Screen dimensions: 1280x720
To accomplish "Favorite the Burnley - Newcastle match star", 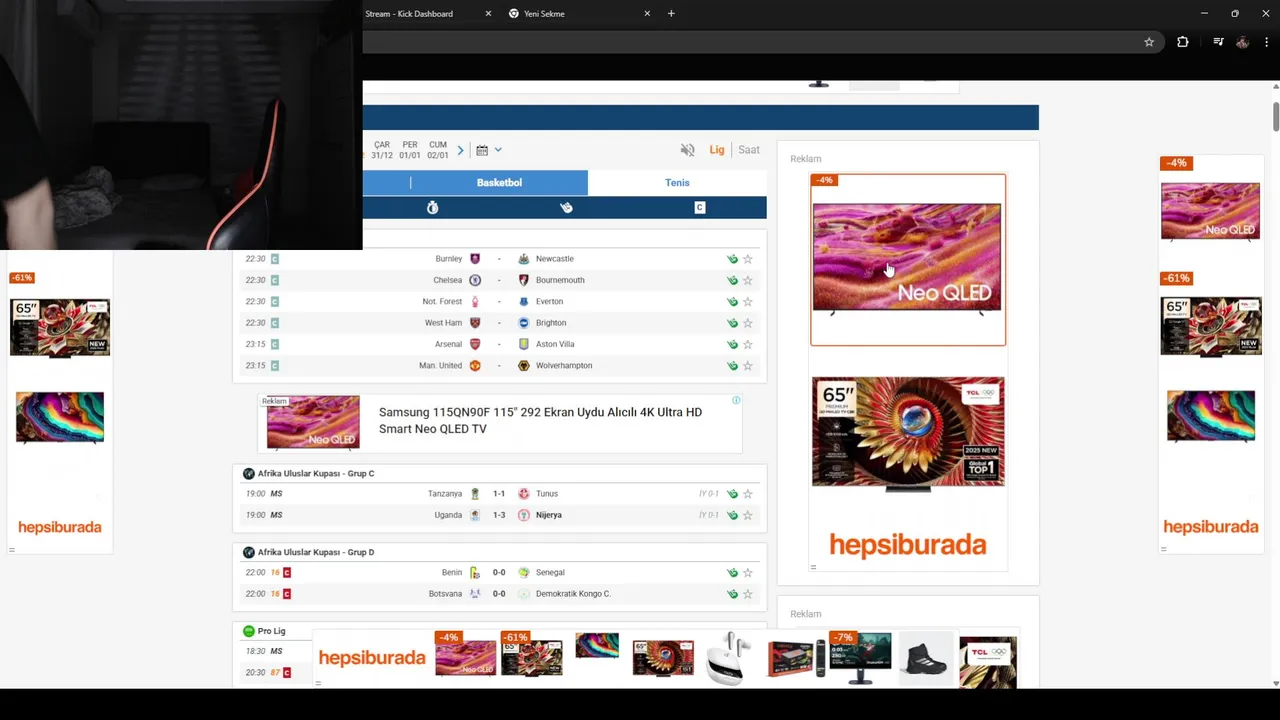I will [x=747, y=259].
